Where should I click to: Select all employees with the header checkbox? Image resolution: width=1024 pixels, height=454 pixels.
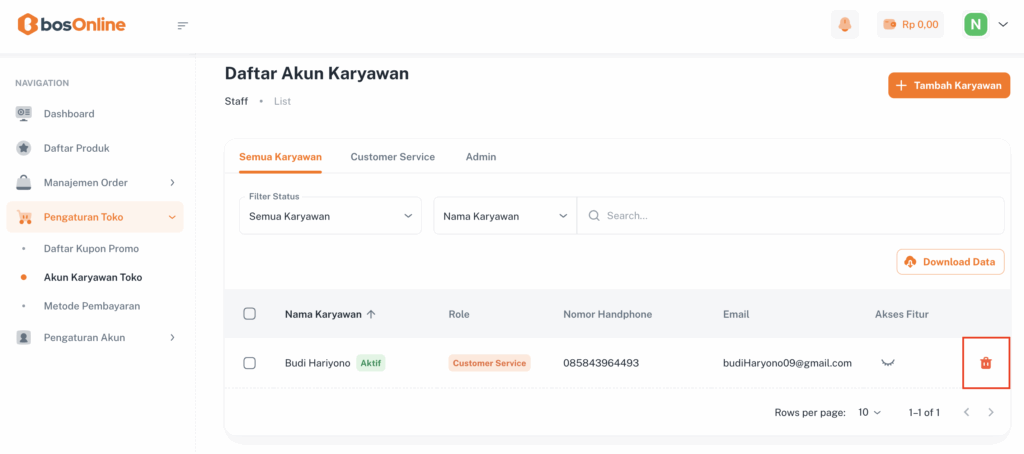pos(250,314)
